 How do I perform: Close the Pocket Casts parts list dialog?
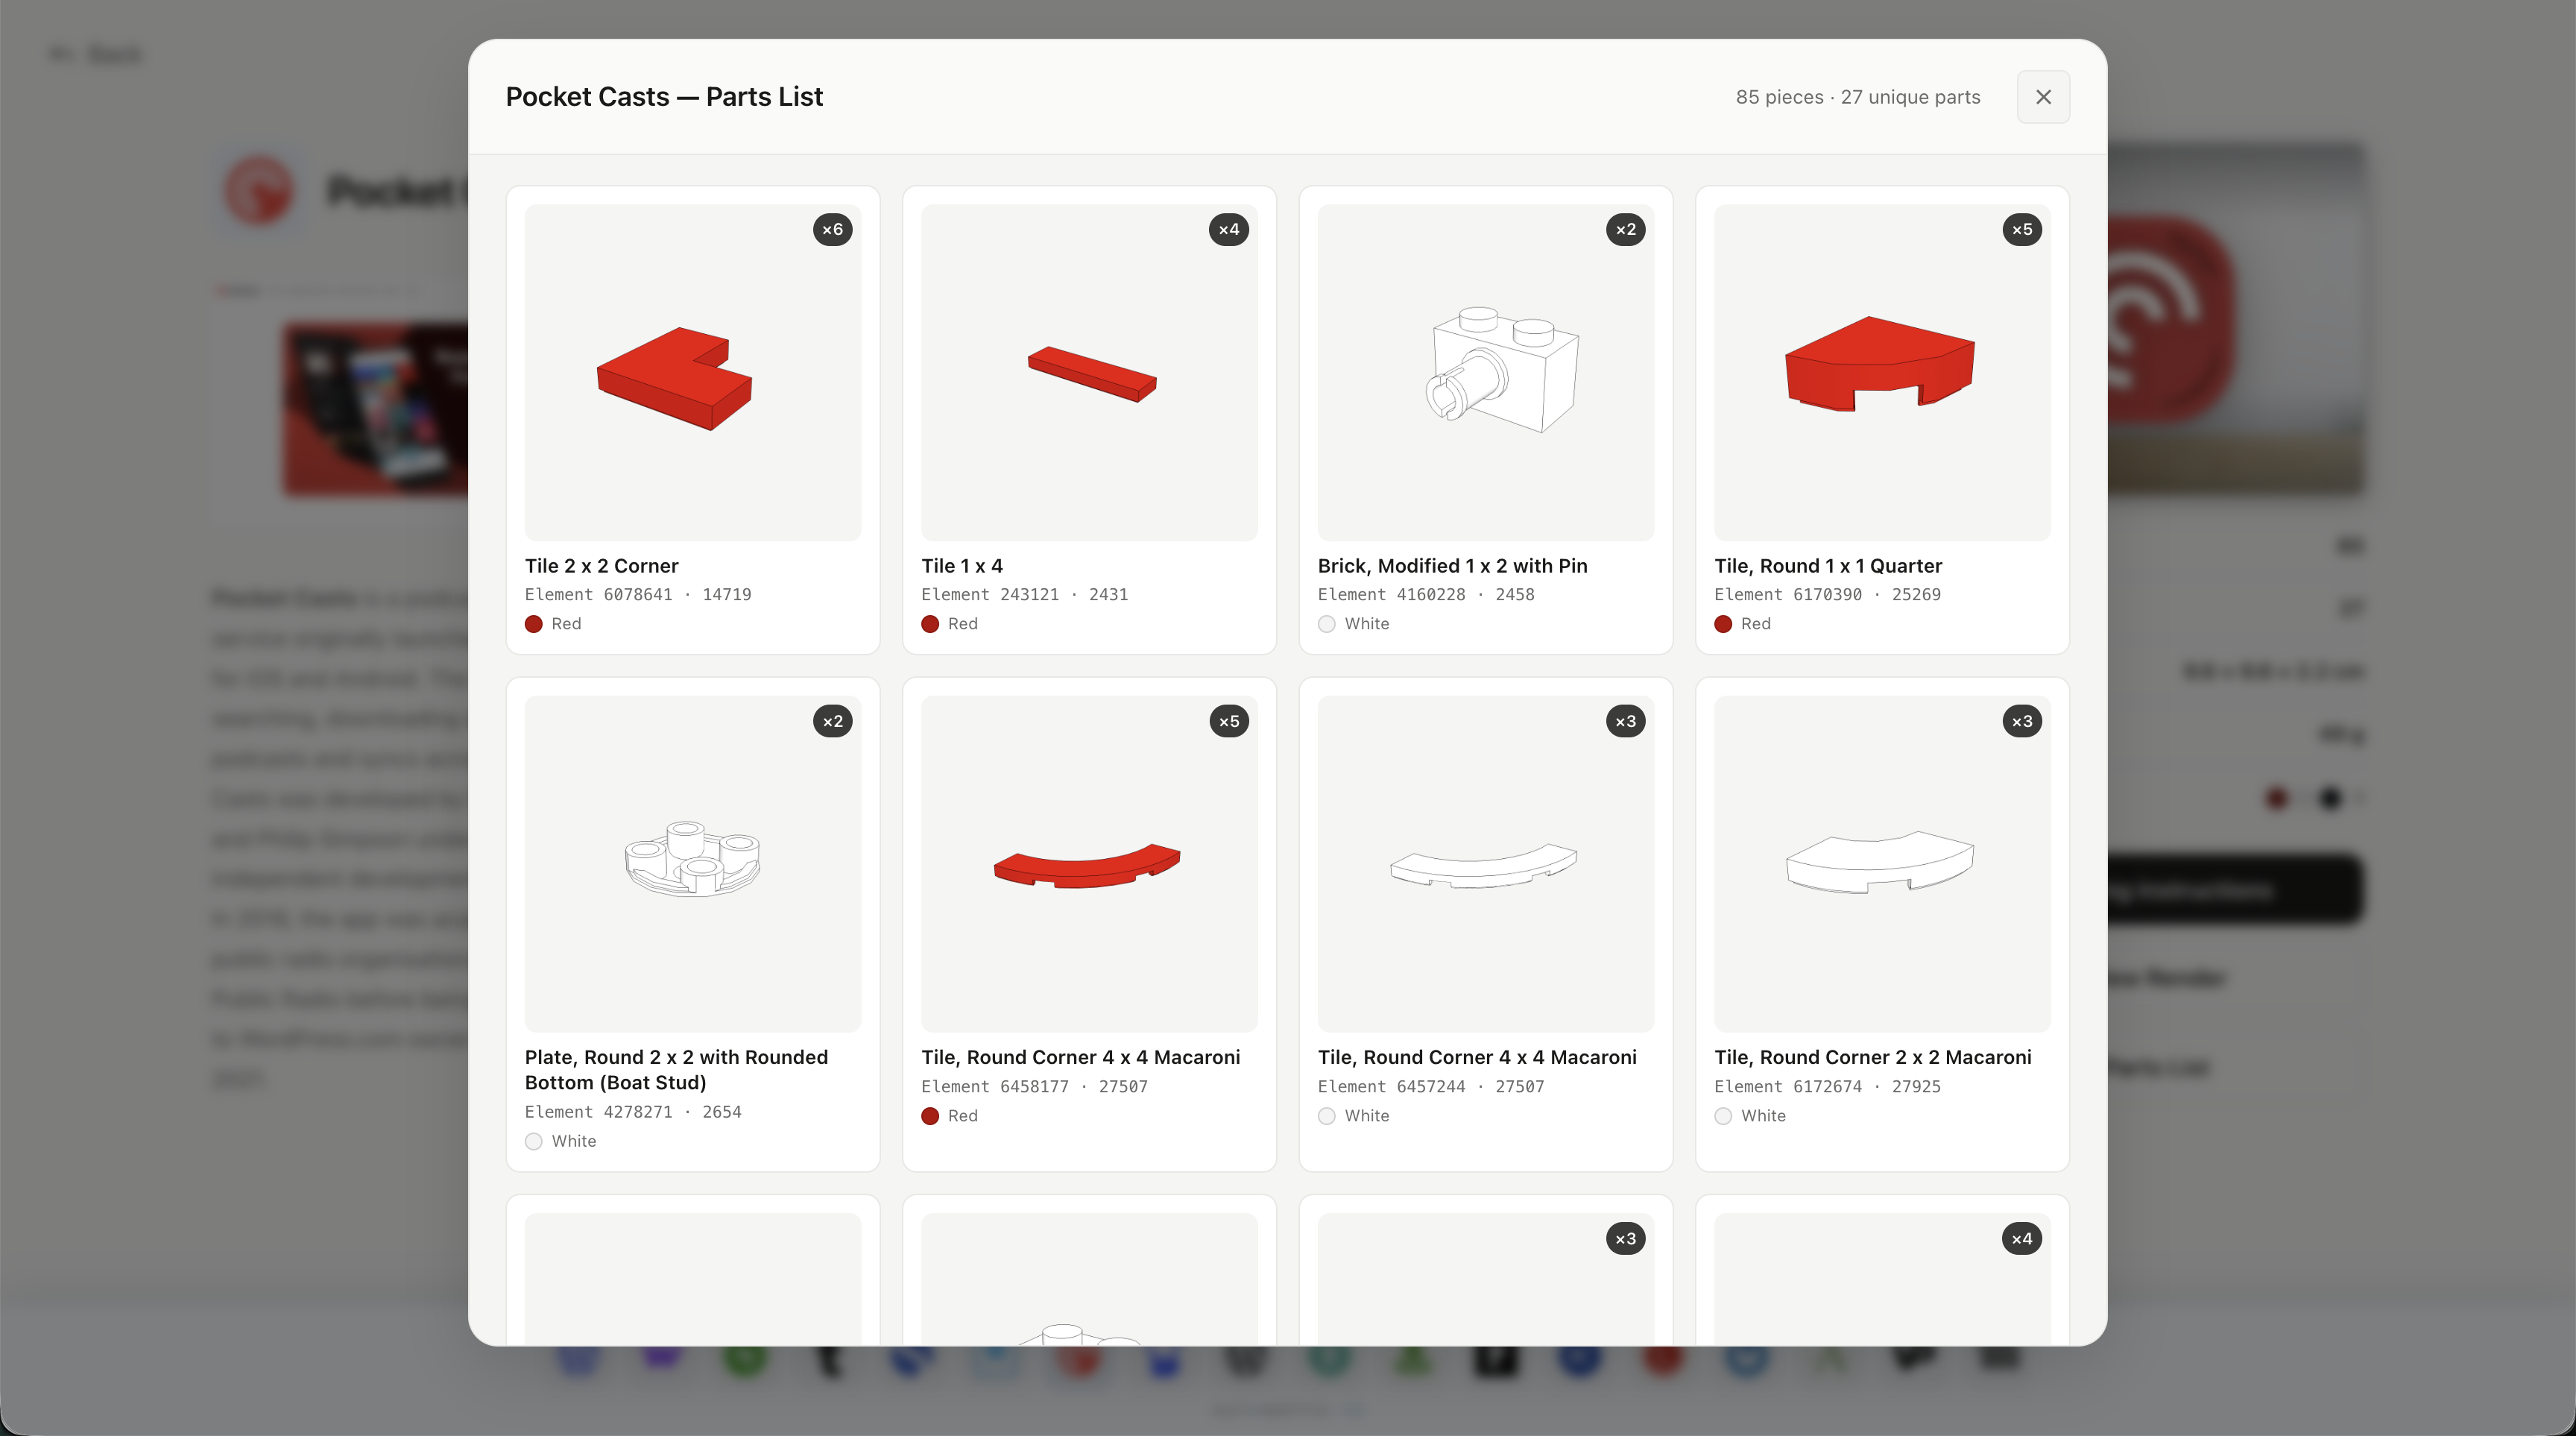pyautogui.click(x=2043, y=97)
